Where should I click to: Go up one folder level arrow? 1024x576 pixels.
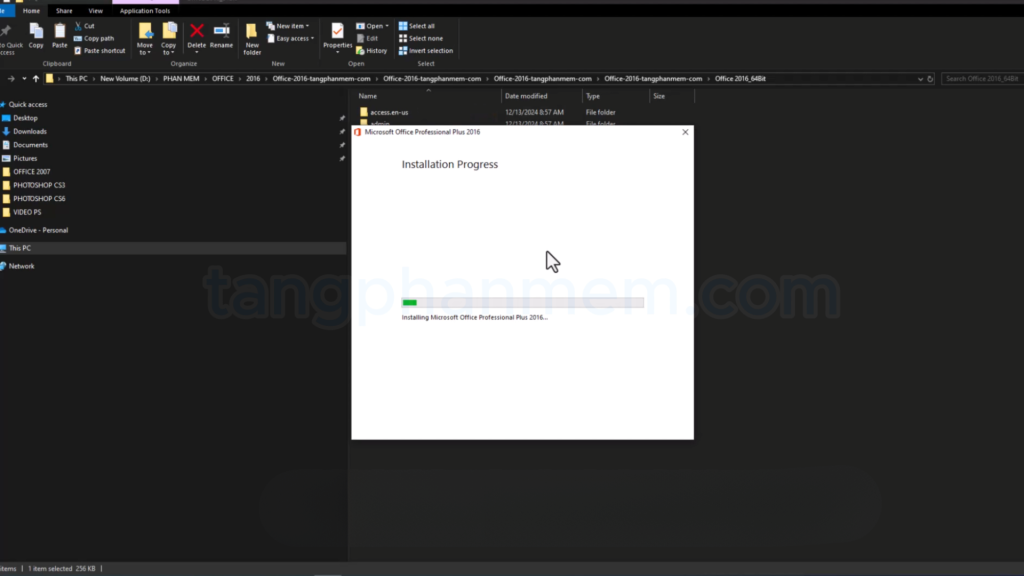pyautogui.click(x=36, y=79)
